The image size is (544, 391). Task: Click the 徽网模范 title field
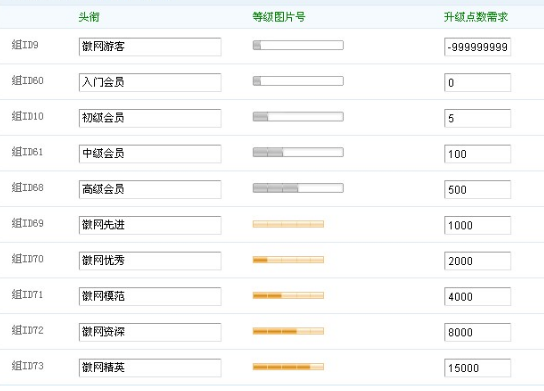(x=150, y=296)
